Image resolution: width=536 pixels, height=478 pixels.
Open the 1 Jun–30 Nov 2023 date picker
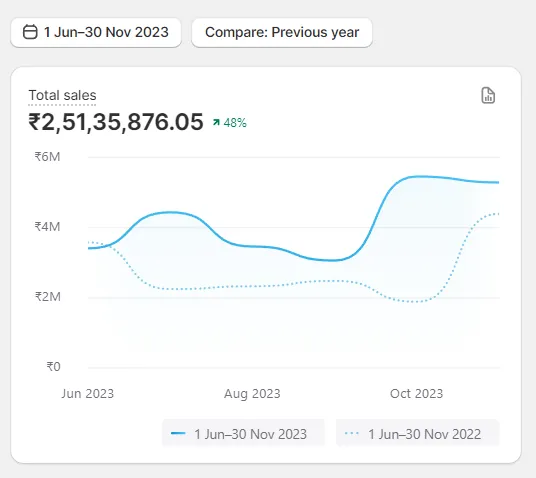[96, 32]
